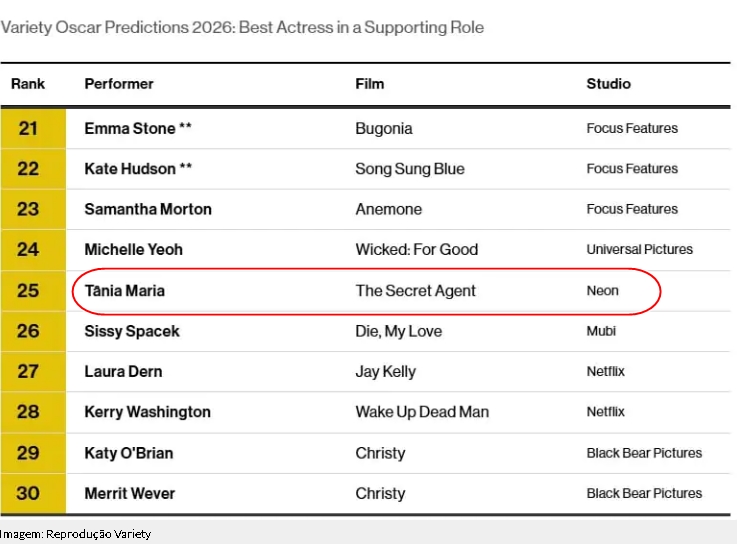Image resolution: width=737 pixels, height=544 pixels.
Task: Click the Rank column header
Action: pyautogui.click(x=28, y=84)
